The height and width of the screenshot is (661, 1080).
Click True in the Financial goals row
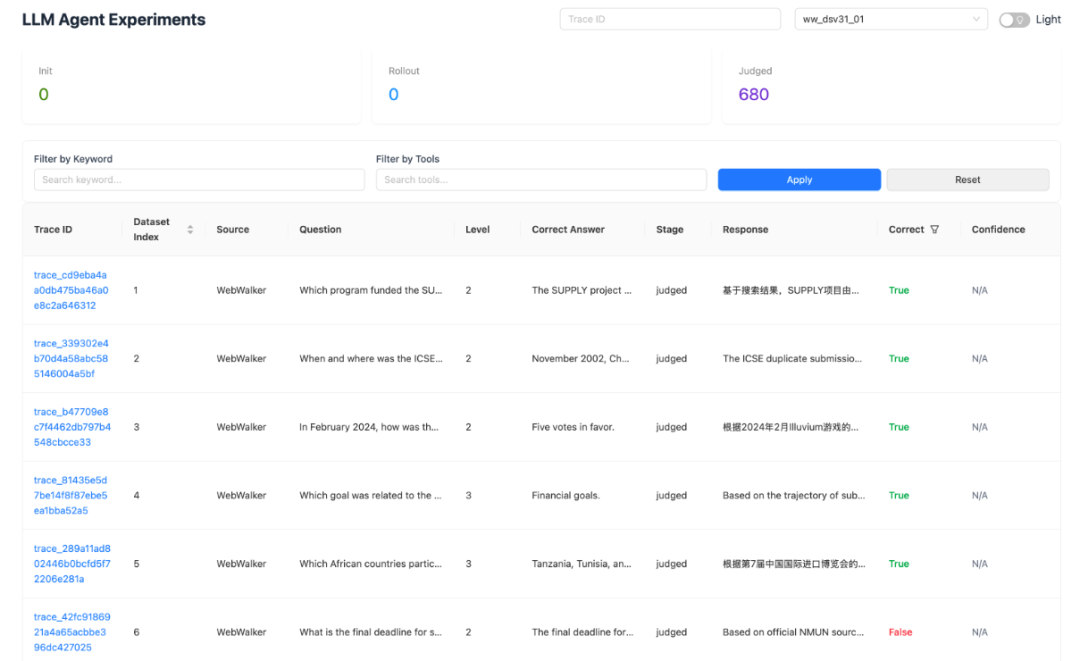click(899, 495)
